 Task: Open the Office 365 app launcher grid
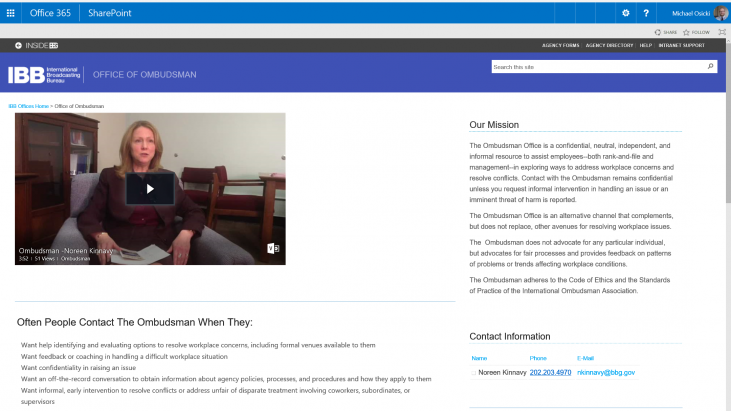[10, 13]
